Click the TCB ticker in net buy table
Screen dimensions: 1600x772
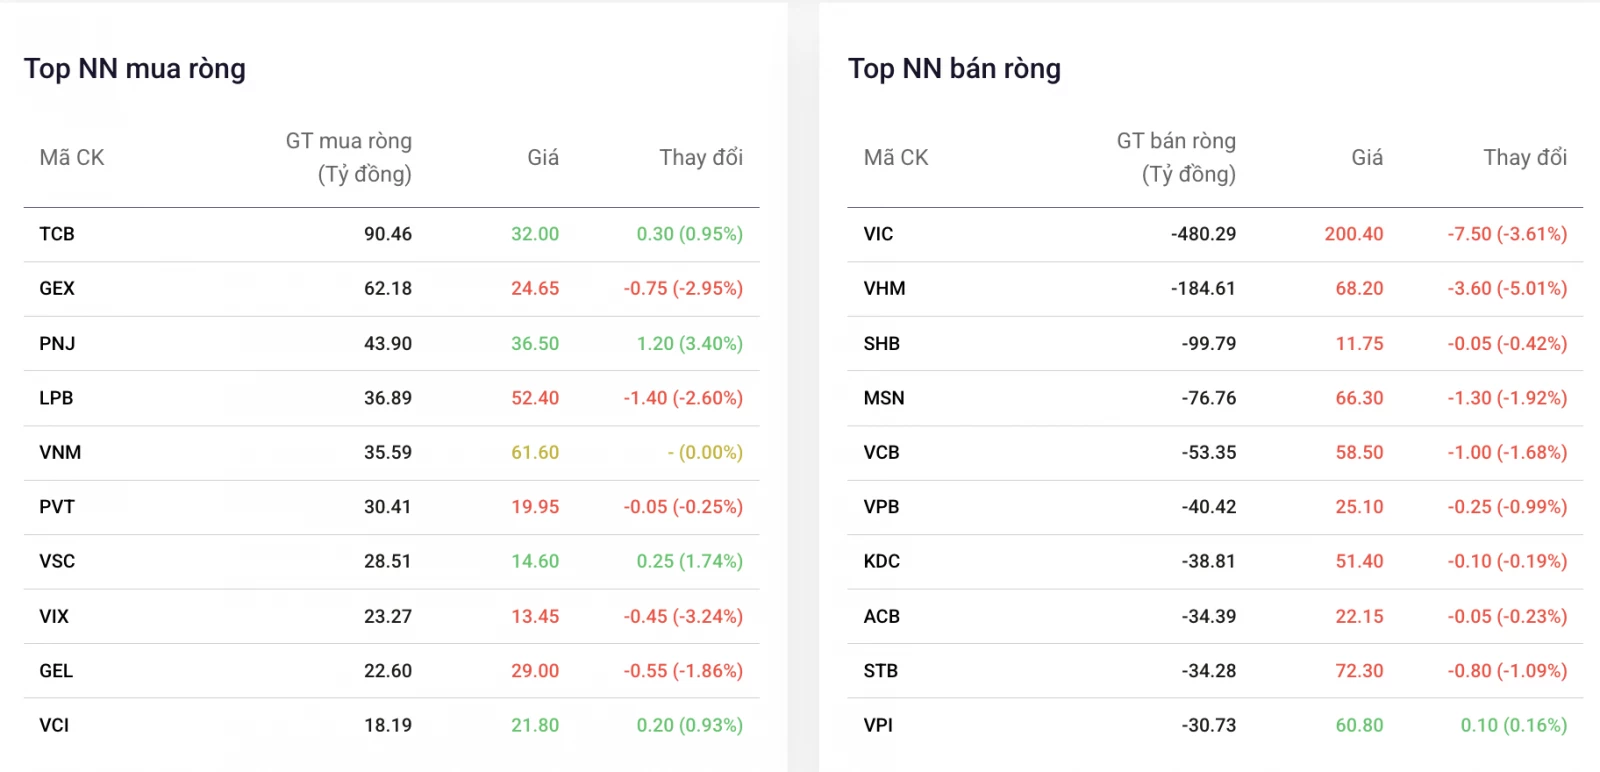(x=57, y=234)
